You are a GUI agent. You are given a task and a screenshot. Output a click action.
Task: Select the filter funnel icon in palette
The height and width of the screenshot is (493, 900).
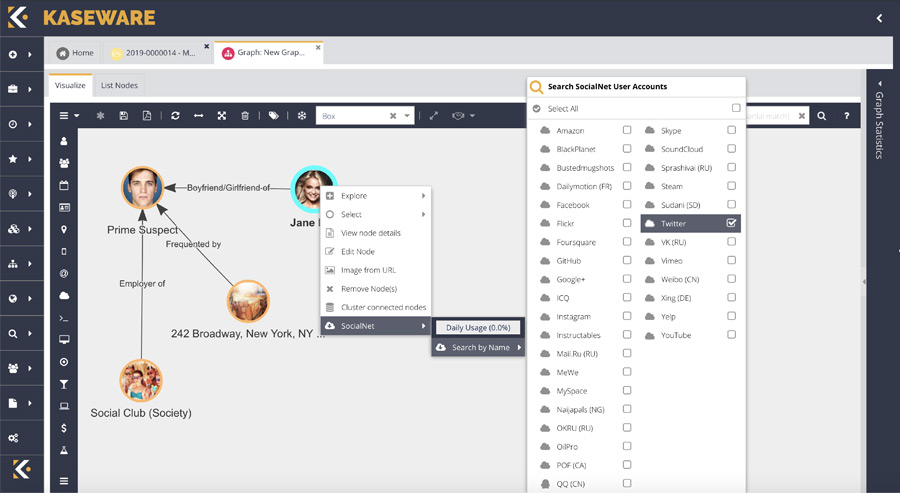[x=64, y=384]
